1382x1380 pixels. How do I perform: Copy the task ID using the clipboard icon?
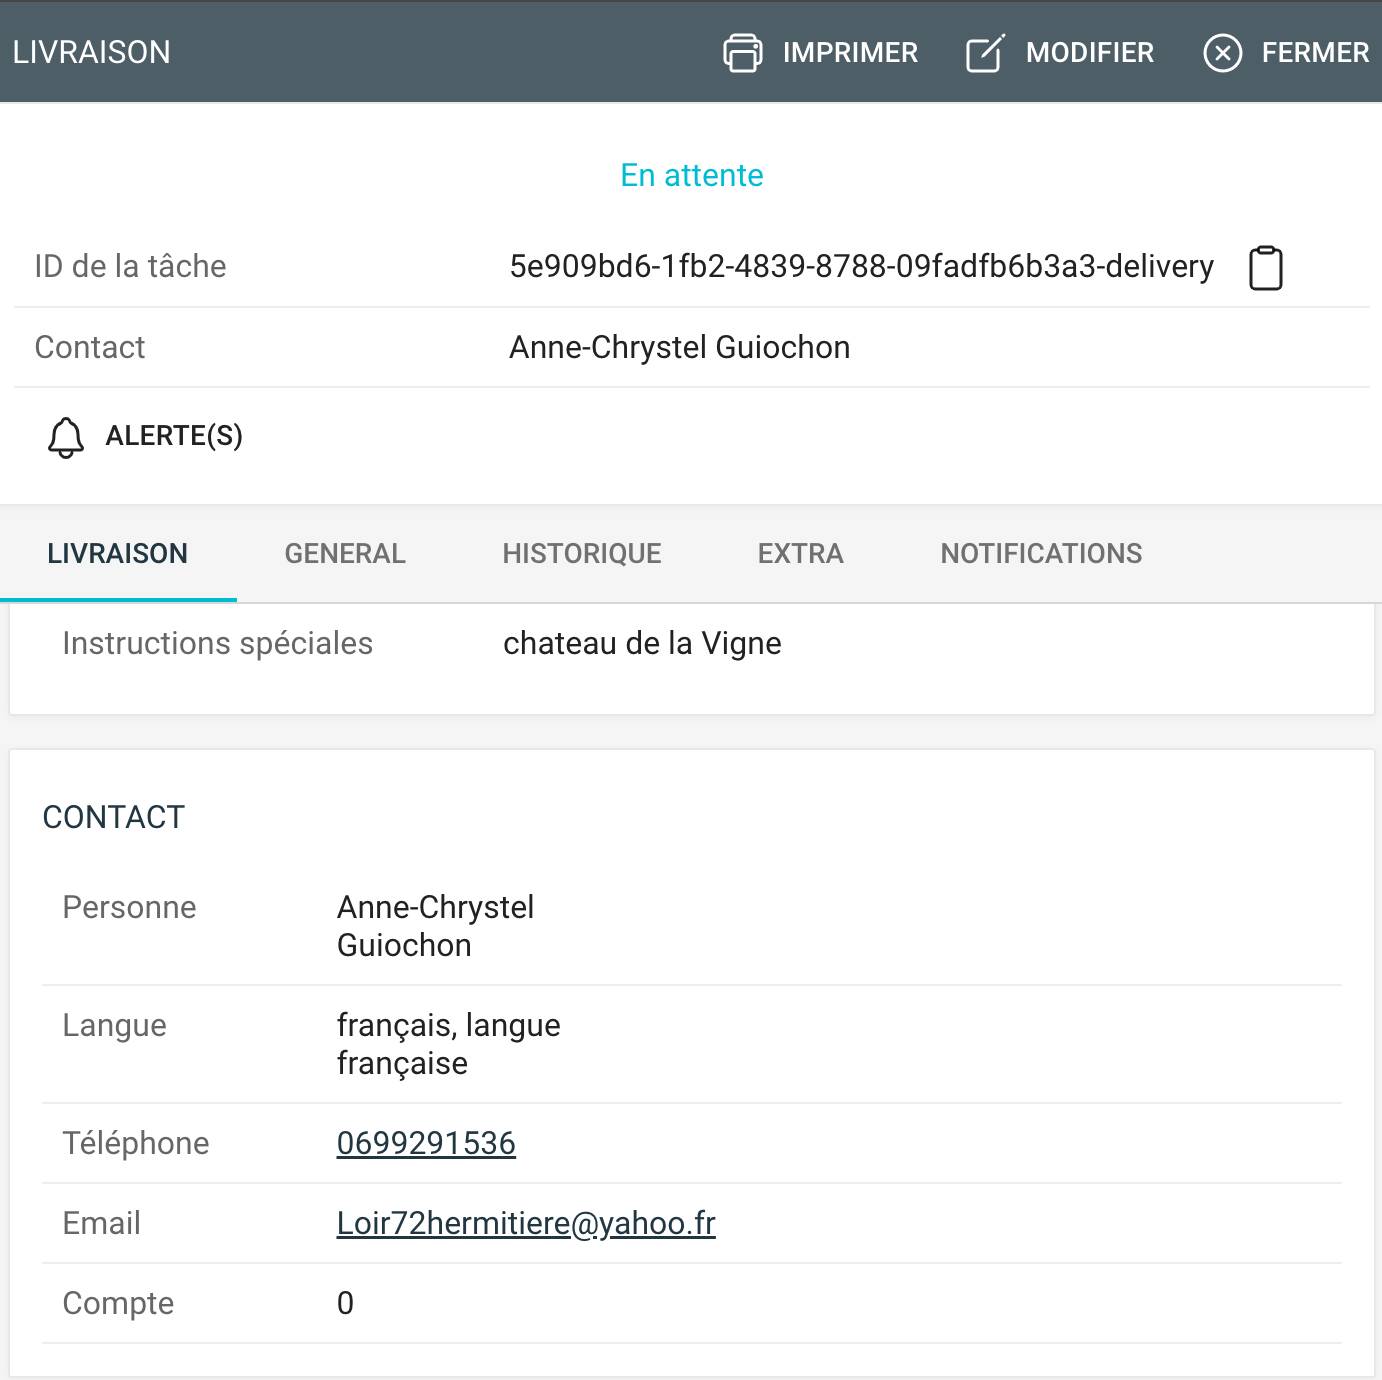tap(1265, 268)
